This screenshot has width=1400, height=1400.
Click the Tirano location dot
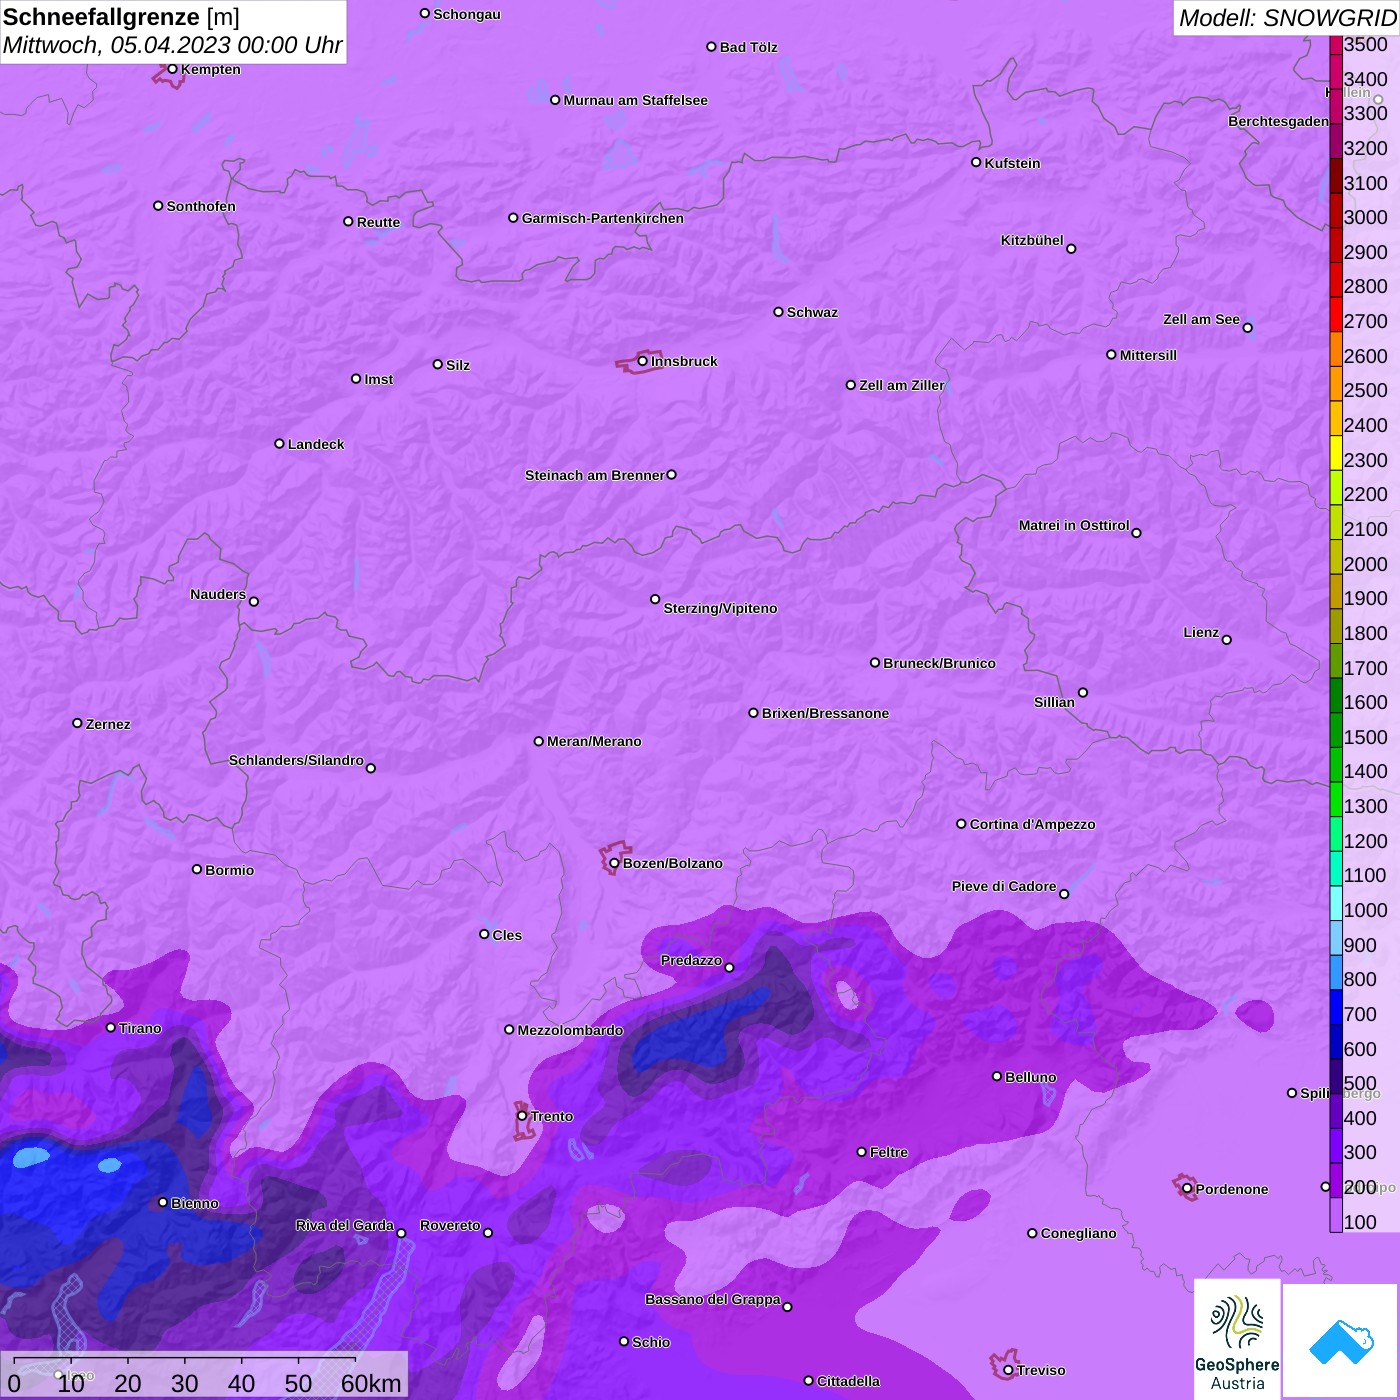pyautogui.click(x=111, y=1027)
